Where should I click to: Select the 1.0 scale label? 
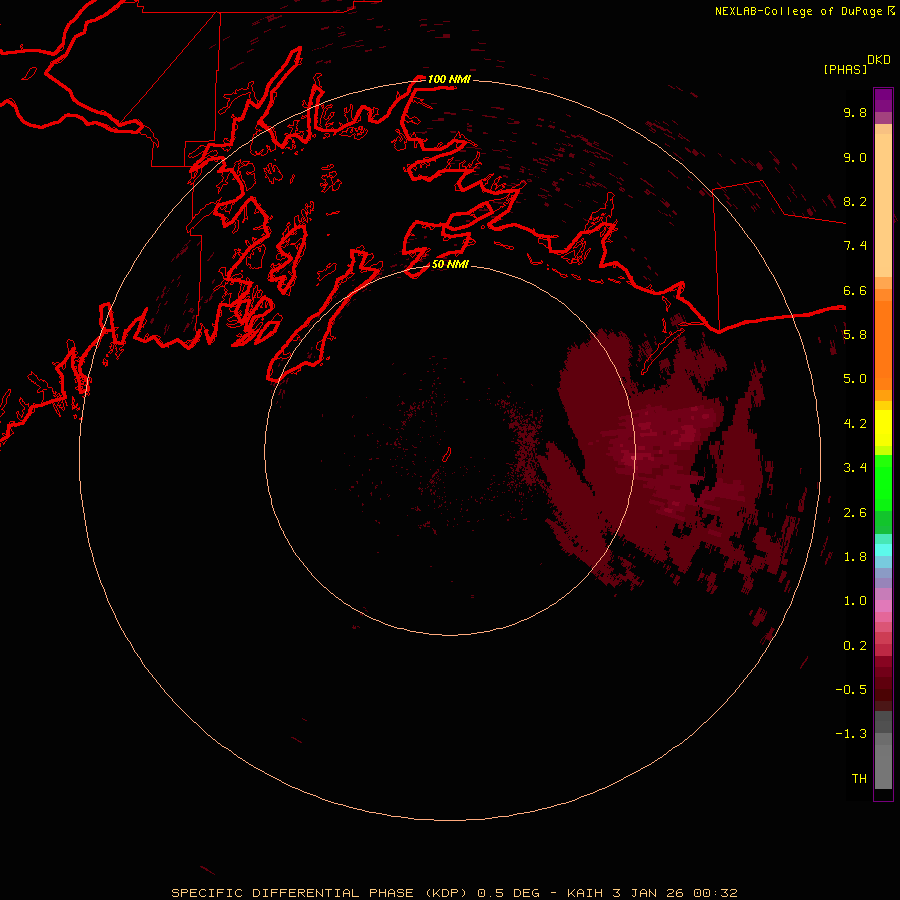(855, 601)
